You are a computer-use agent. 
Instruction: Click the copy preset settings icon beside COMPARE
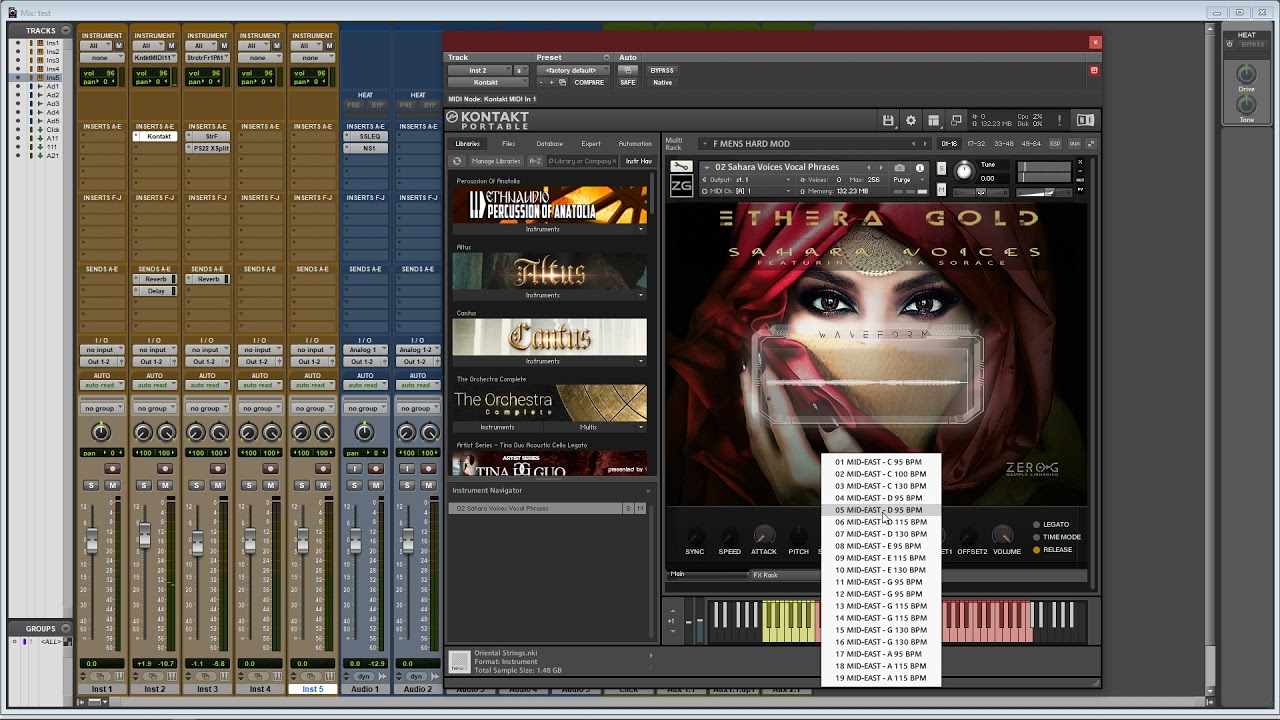pyautogui.click(x=563, y=82)
